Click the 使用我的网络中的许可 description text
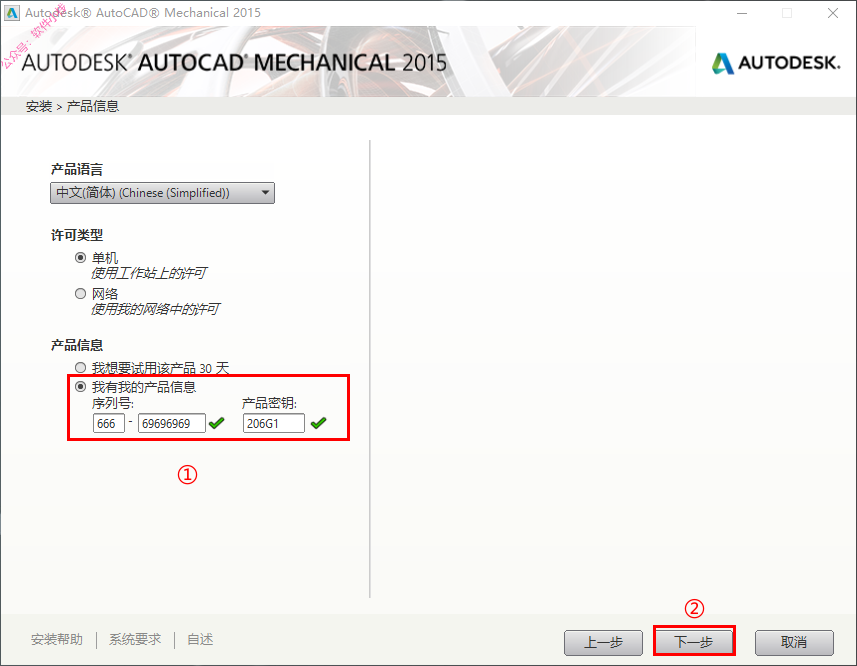The width and height of the screenshot is (857, 666). click(155, 309)
